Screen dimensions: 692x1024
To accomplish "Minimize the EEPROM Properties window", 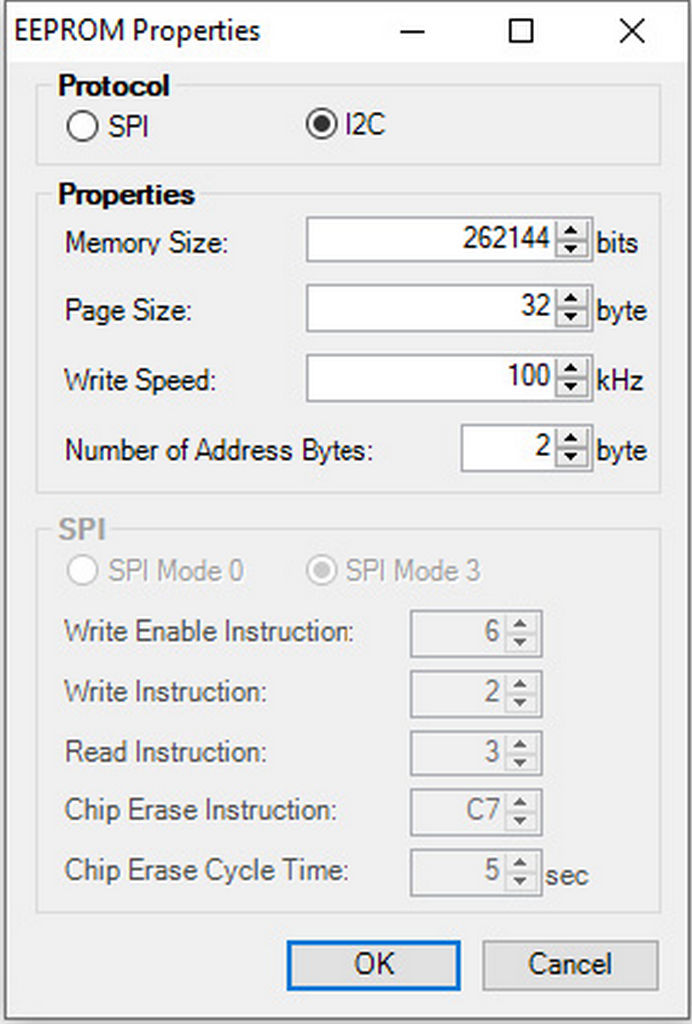I will pos(413,31).
